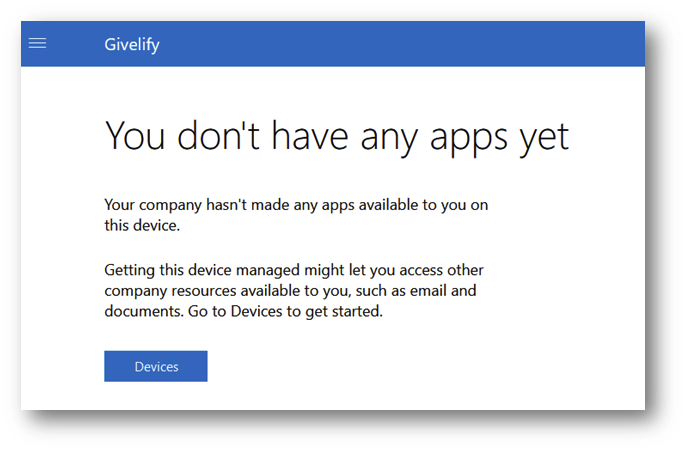Click "this device." line of the first paragraph
This screenshot has width=687, height=452.
pos(142,226)
